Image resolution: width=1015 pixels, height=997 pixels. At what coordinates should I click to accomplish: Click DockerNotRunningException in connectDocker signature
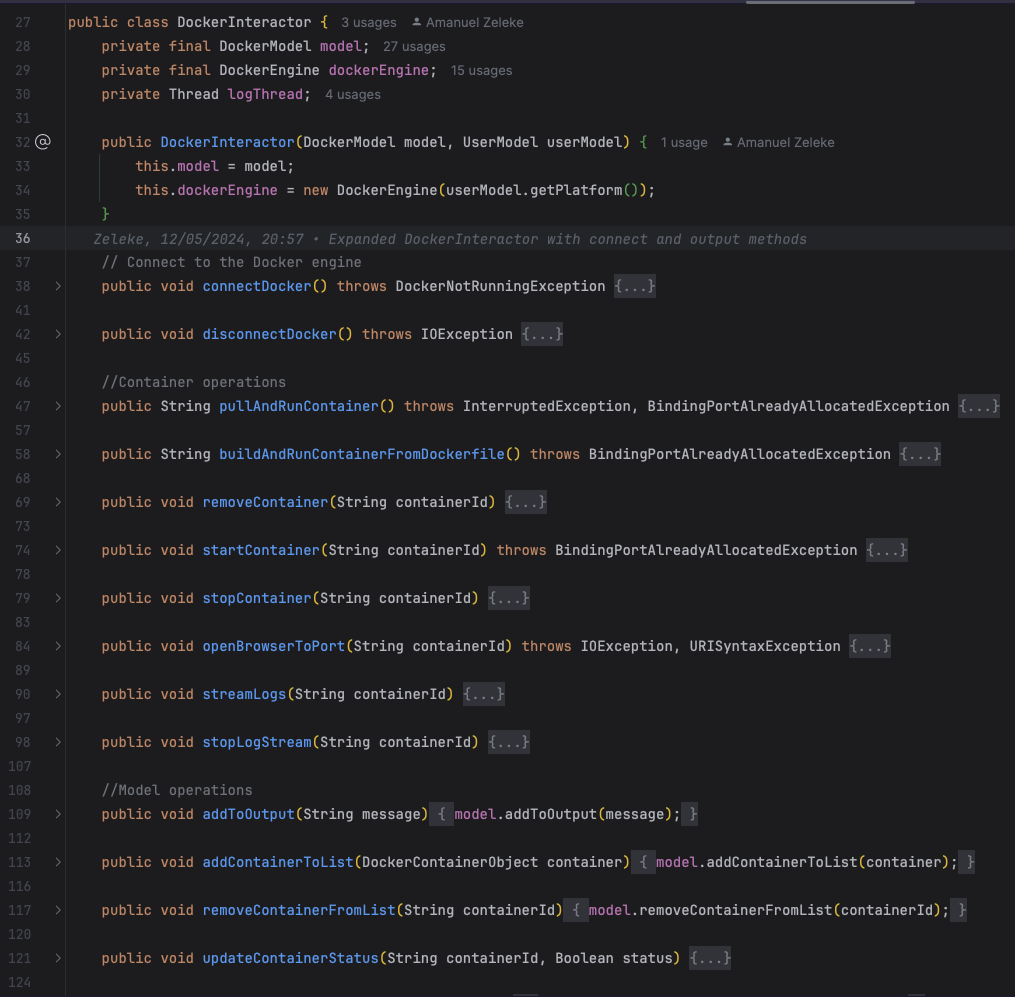click(x=500, y=286)
